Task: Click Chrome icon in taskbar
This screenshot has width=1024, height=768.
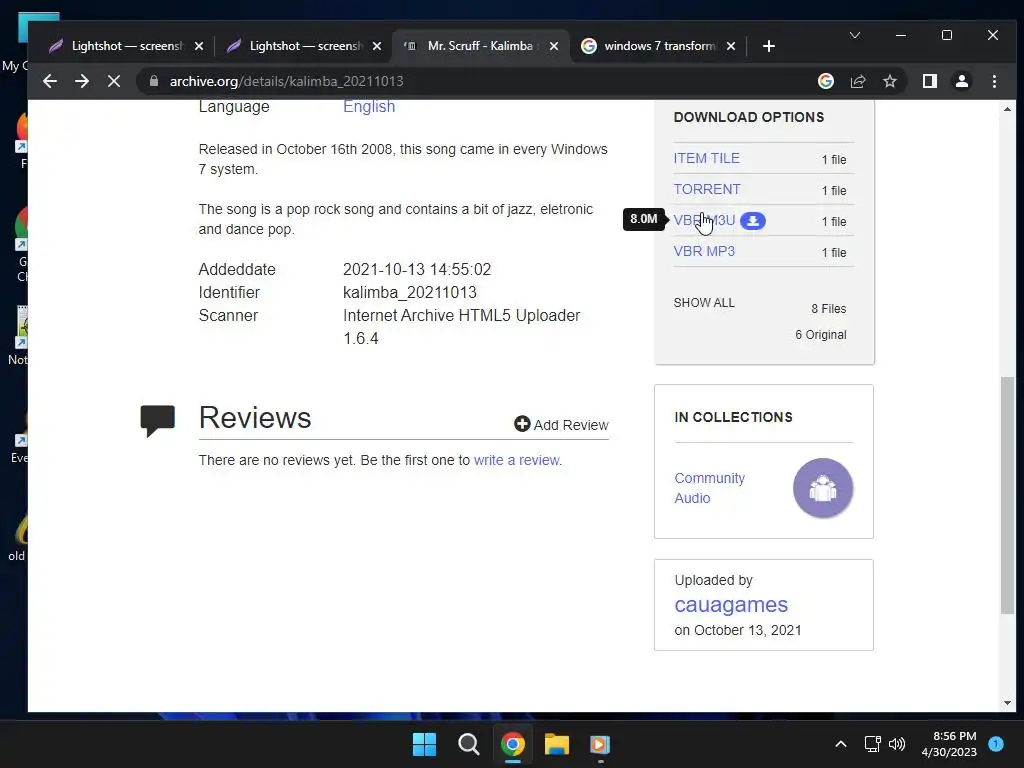Action: pos(513,744)
